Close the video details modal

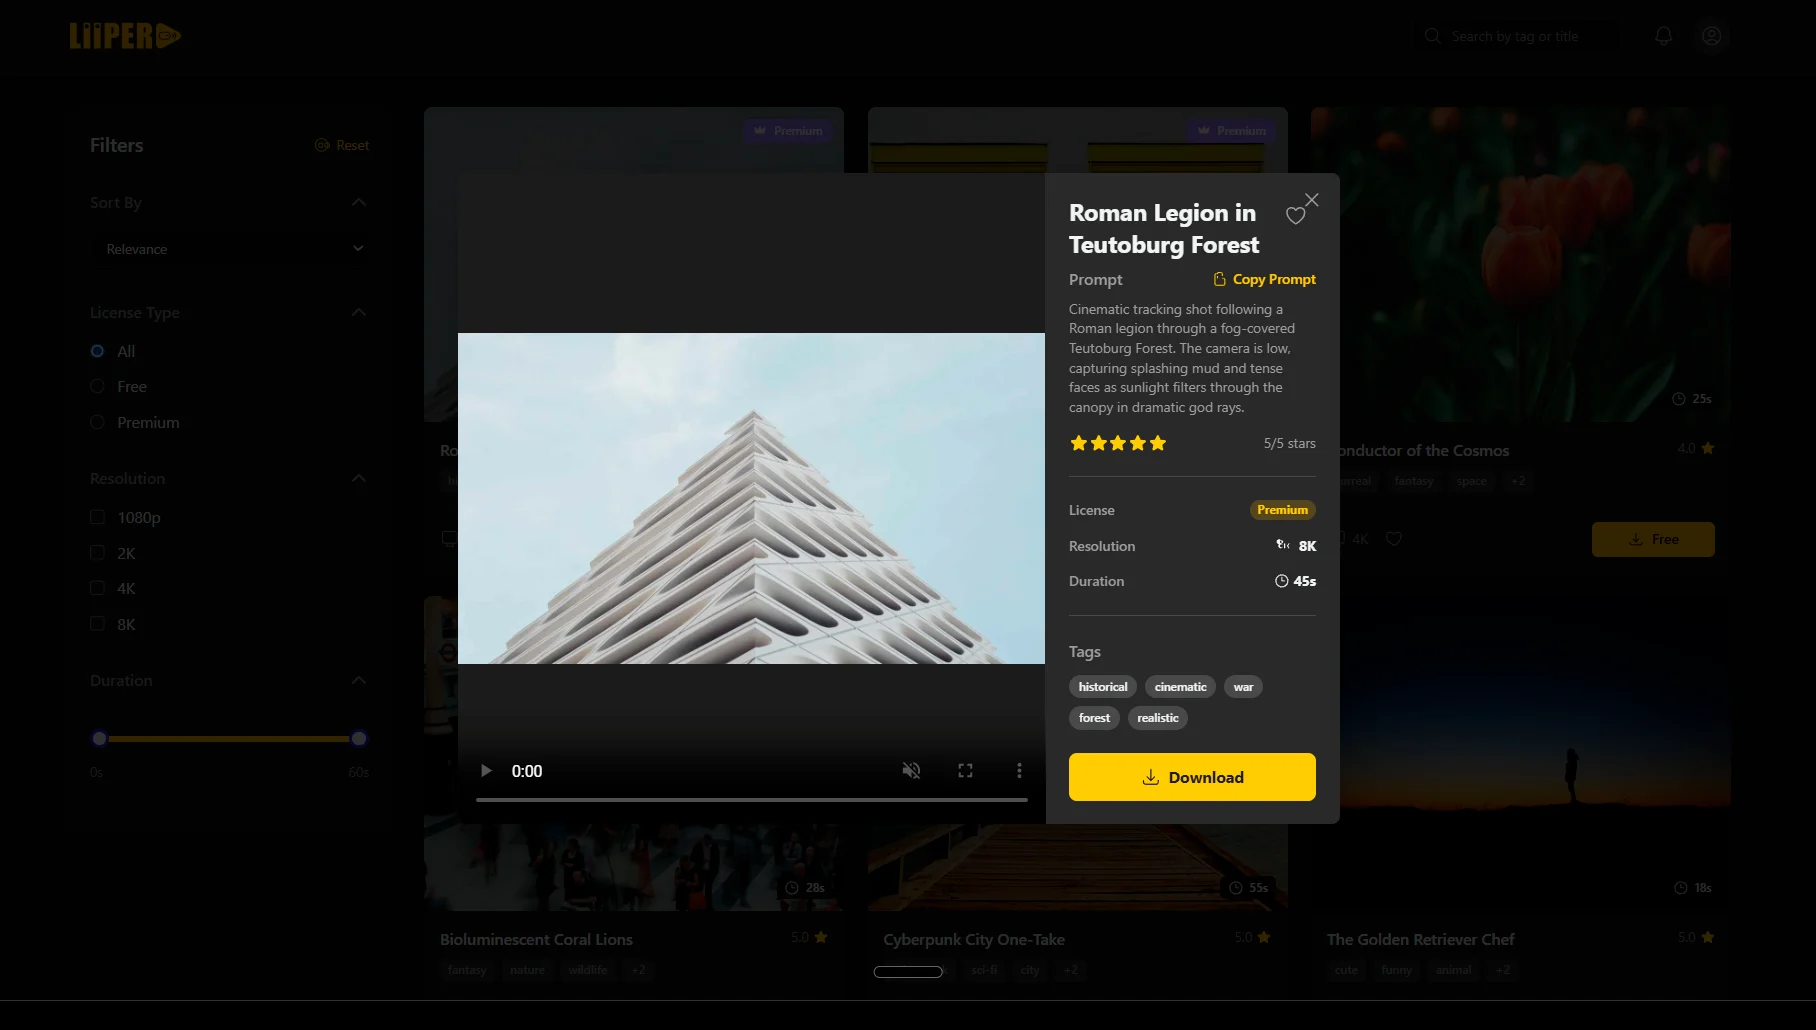point(1312,200)
